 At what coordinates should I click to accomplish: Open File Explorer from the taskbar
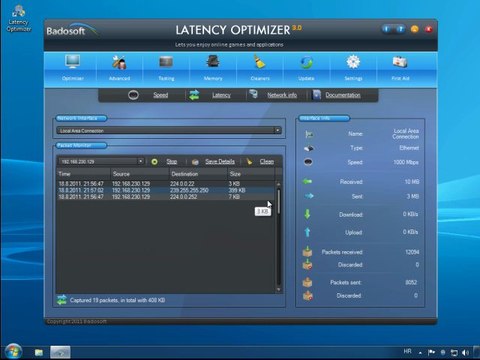(x=39, y=352)
